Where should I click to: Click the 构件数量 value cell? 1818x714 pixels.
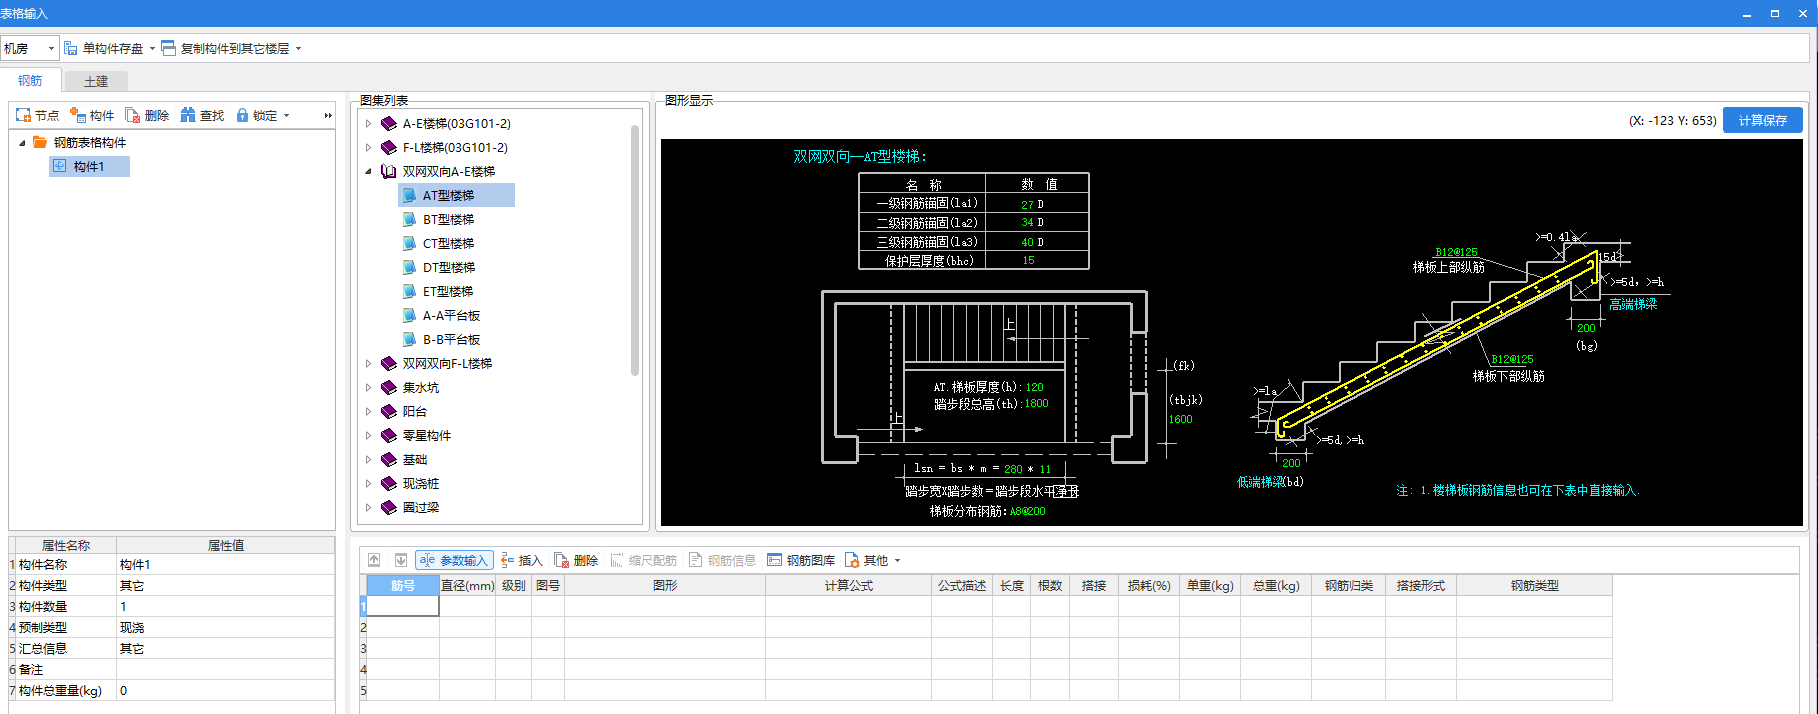pos(225,607)
